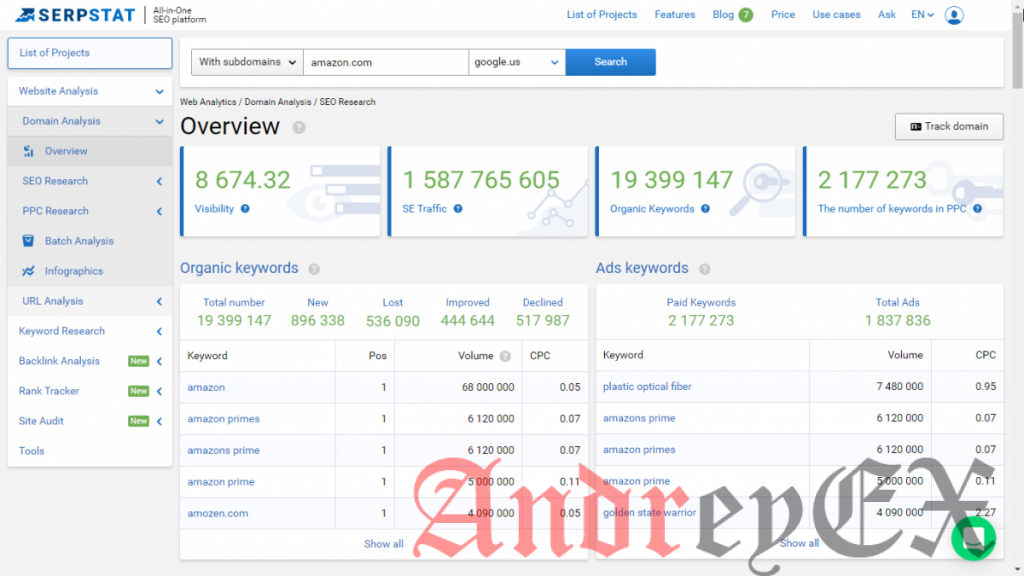Open the Features menu item

(x=675, y=14)
